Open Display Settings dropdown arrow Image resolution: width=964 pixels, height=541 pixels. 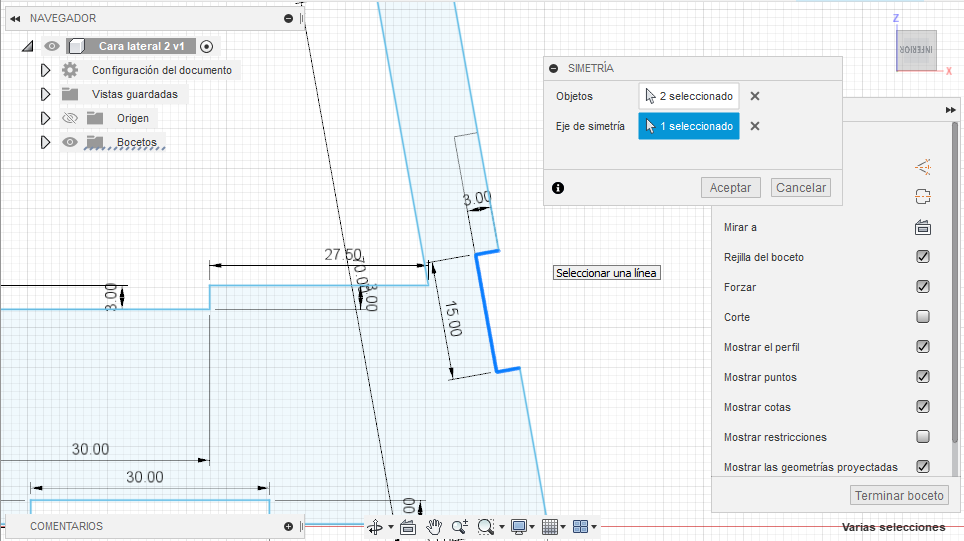click(x=532, y=527)
